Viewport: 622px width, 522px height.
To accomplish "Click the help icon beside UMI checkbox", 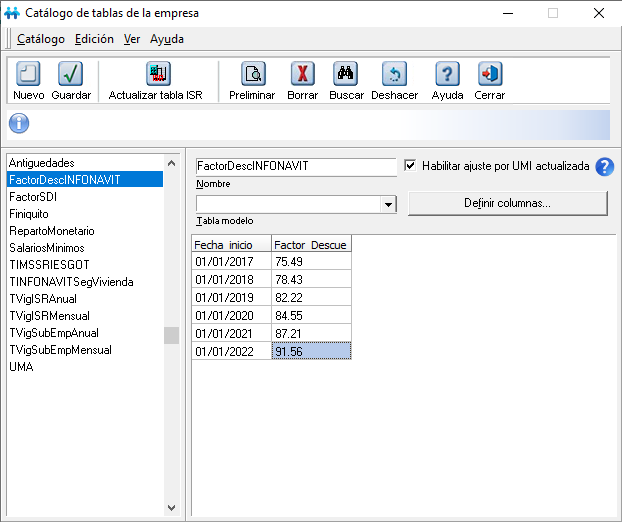I will [x=605, y=167].
